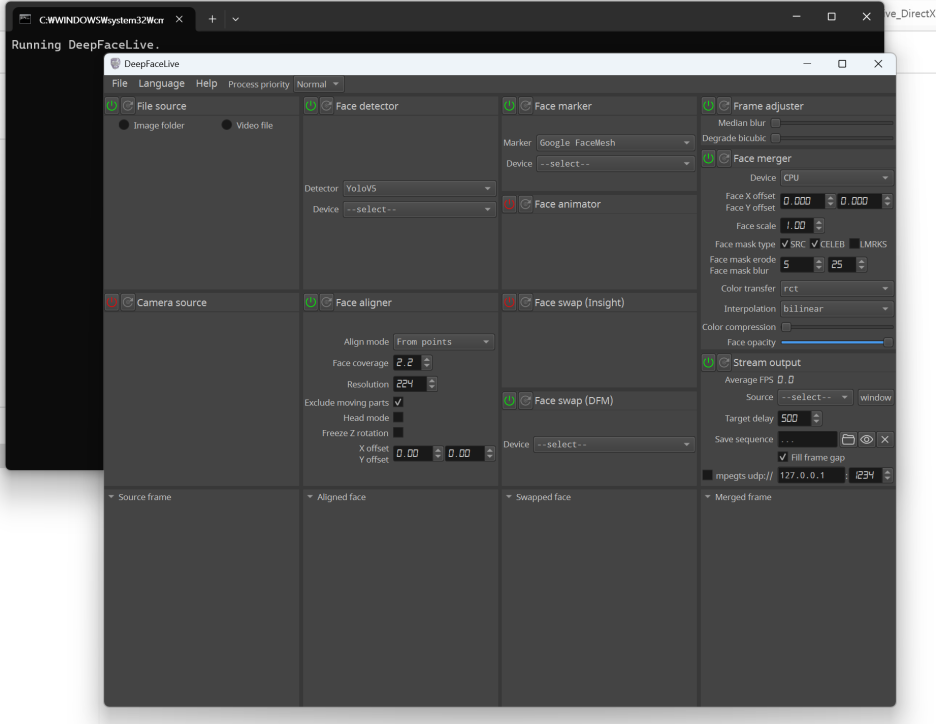Screen dimensions: 936x724
Task: Toggle Fill frame gap checkbox
Action: coord(783,457)
